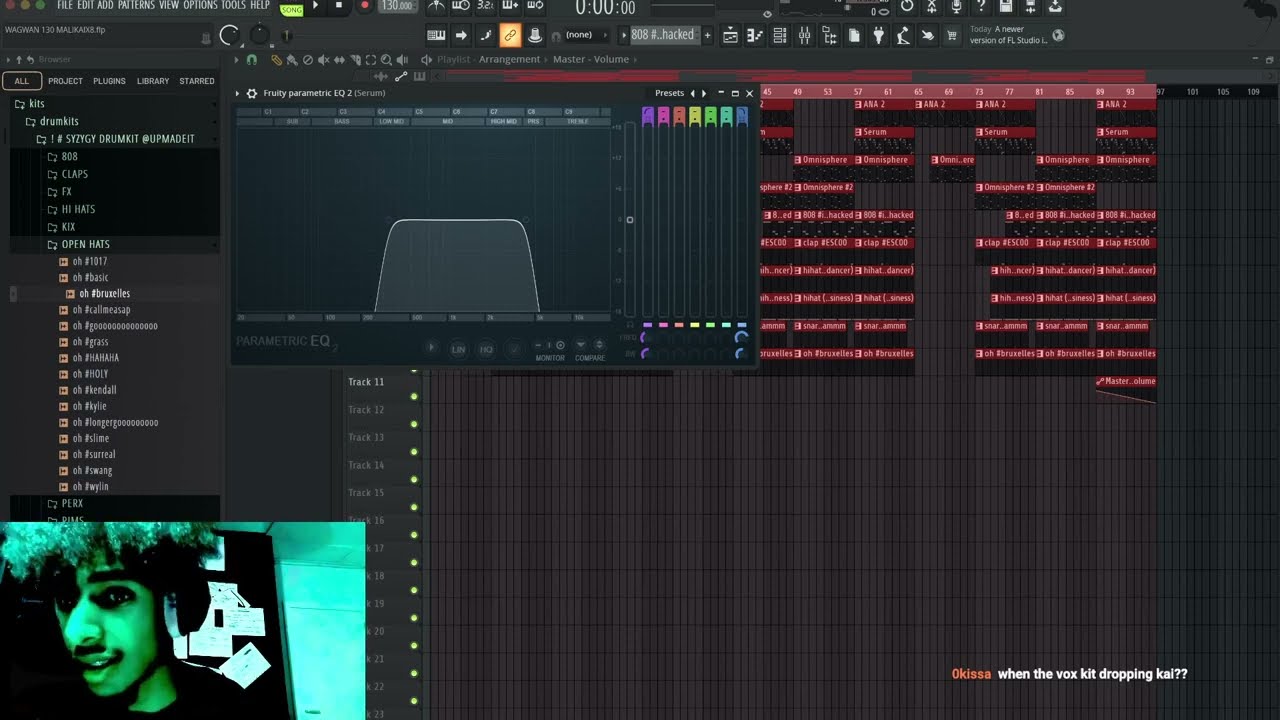Toggle the SONG mode button

[x=292, y=9]
